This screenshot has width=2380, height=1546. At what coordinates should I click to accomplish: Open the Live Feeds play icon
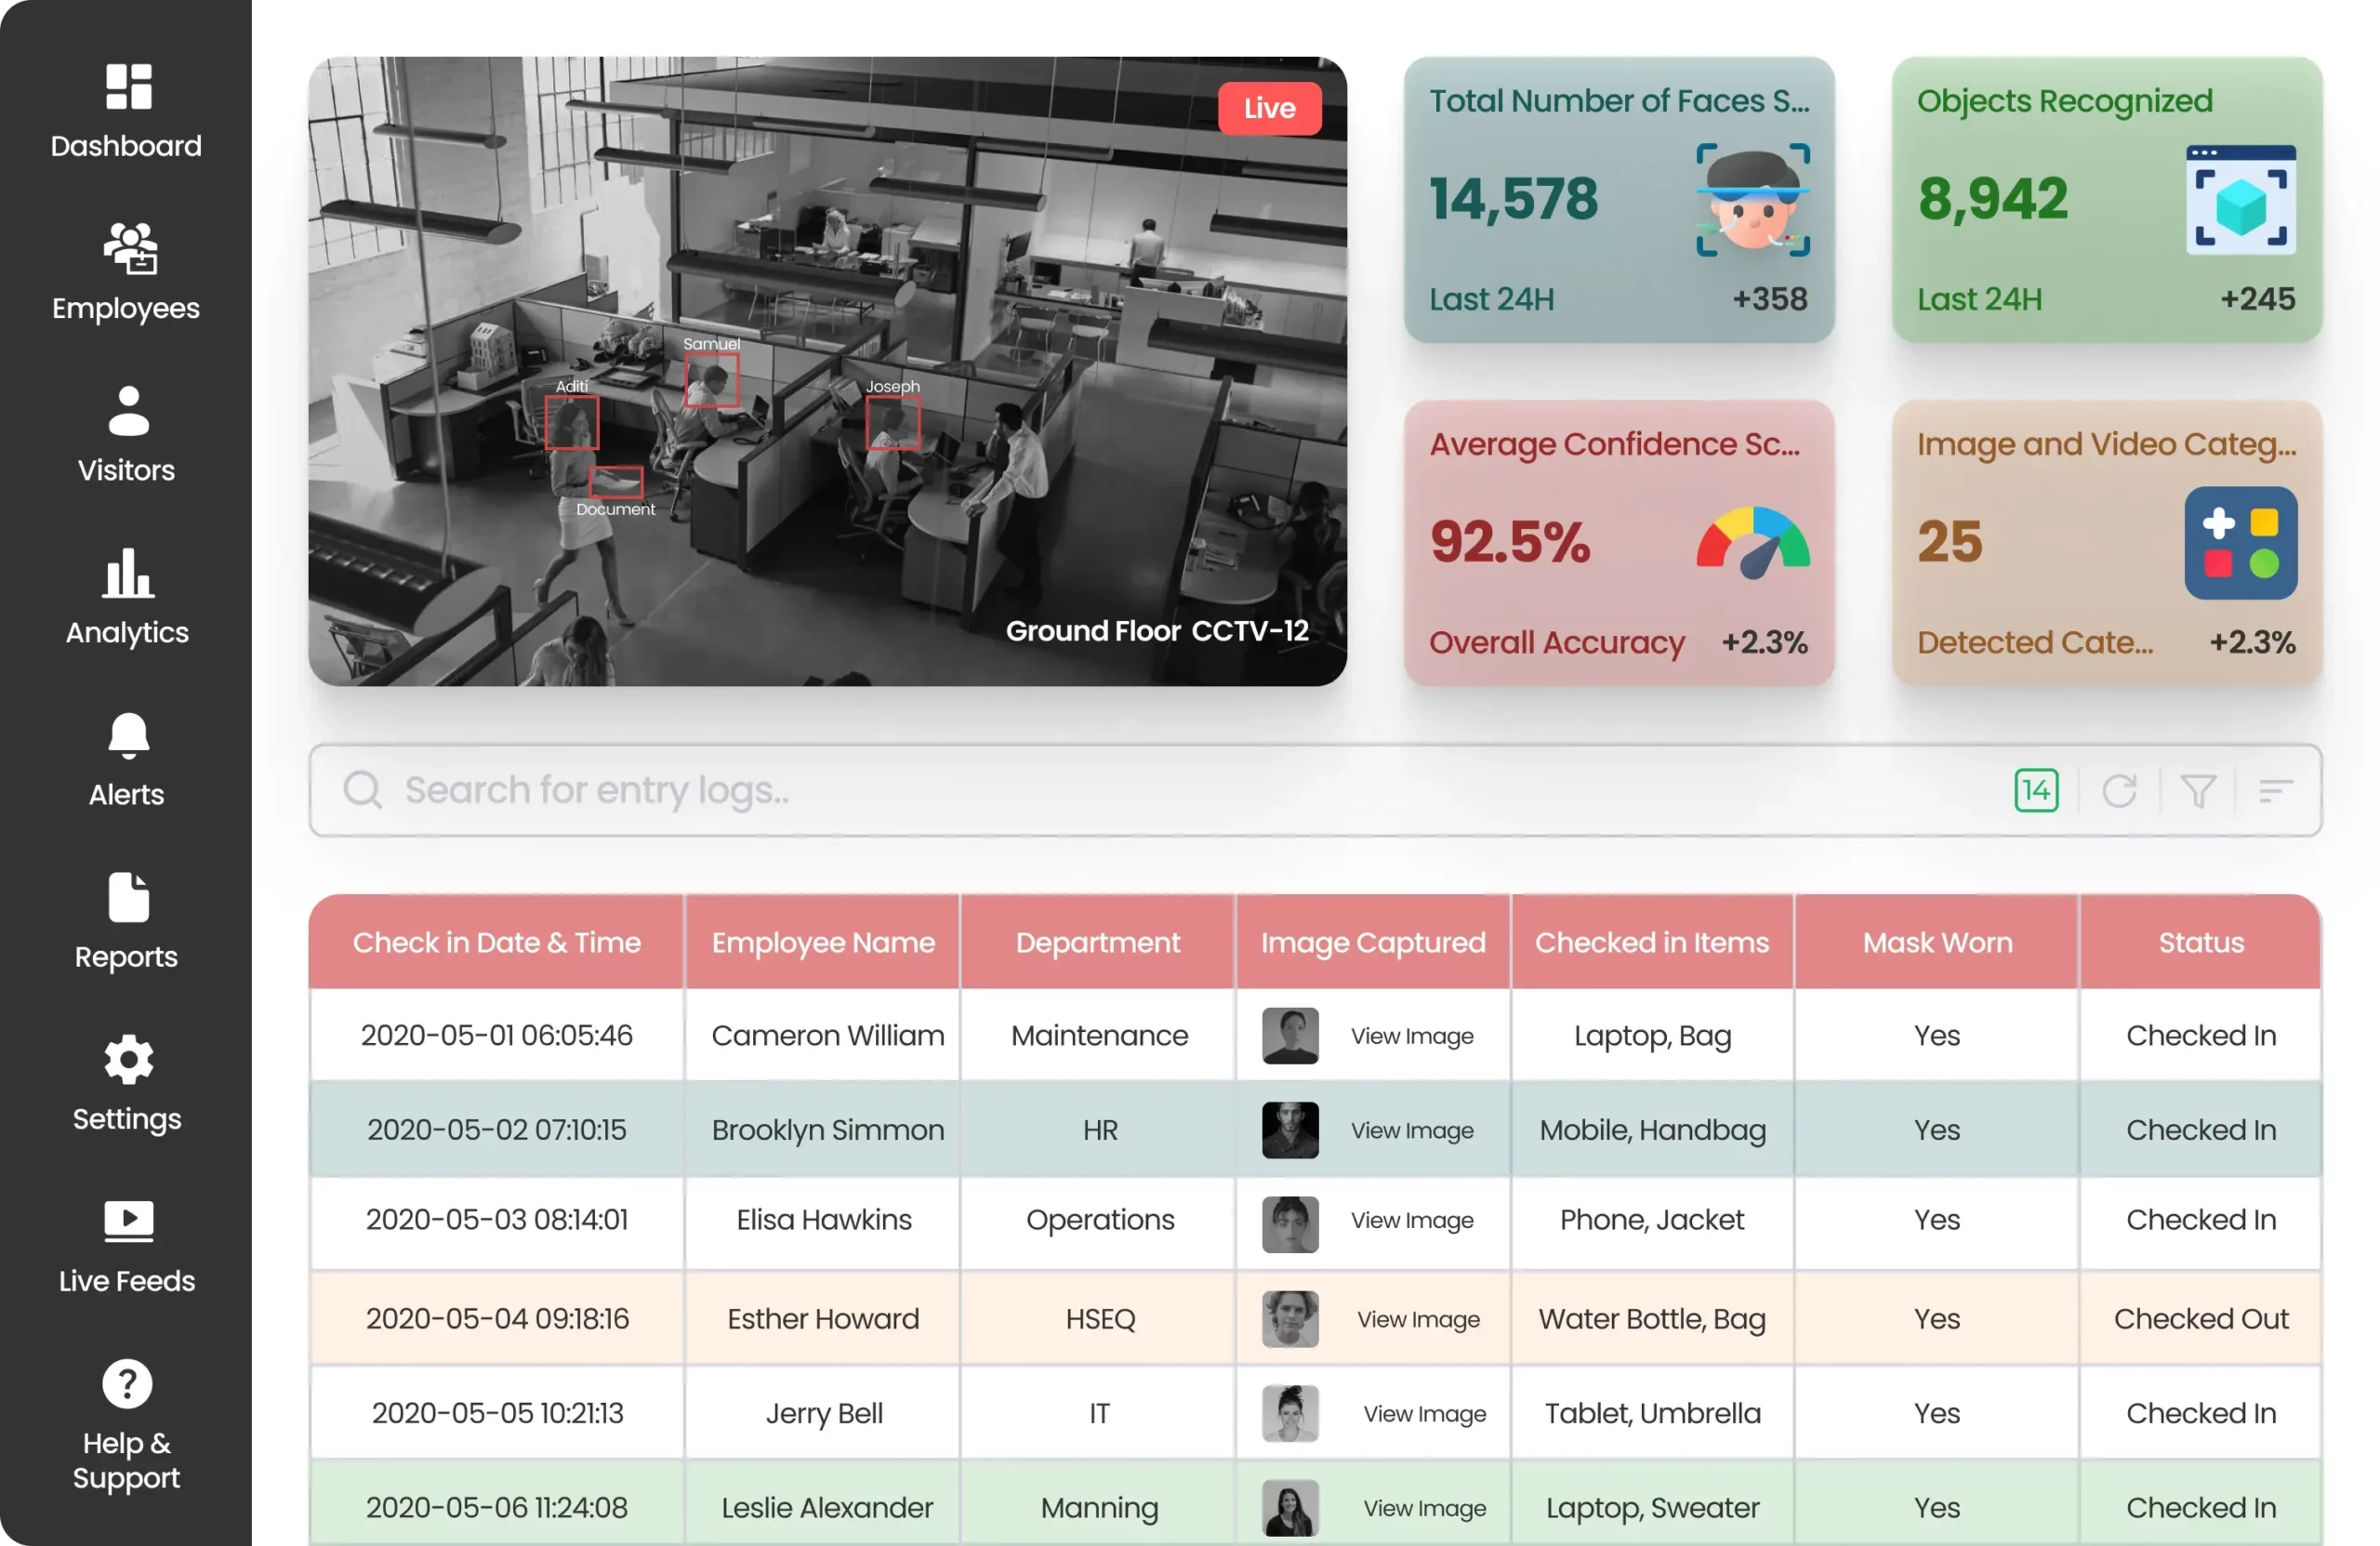(128, 1220)
